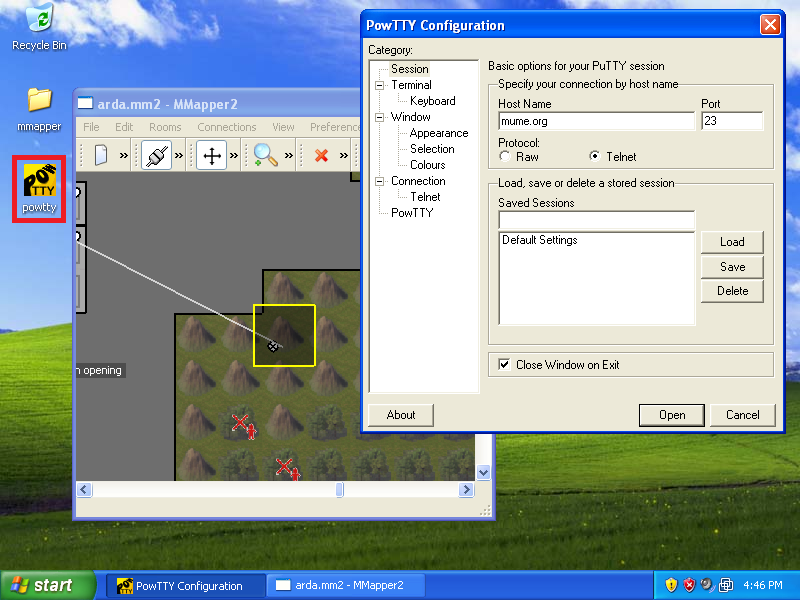Select the connection plug tool in MMapper2
Image resolution: width=800 pixels, height=600 pixels.
coord(156,155)
